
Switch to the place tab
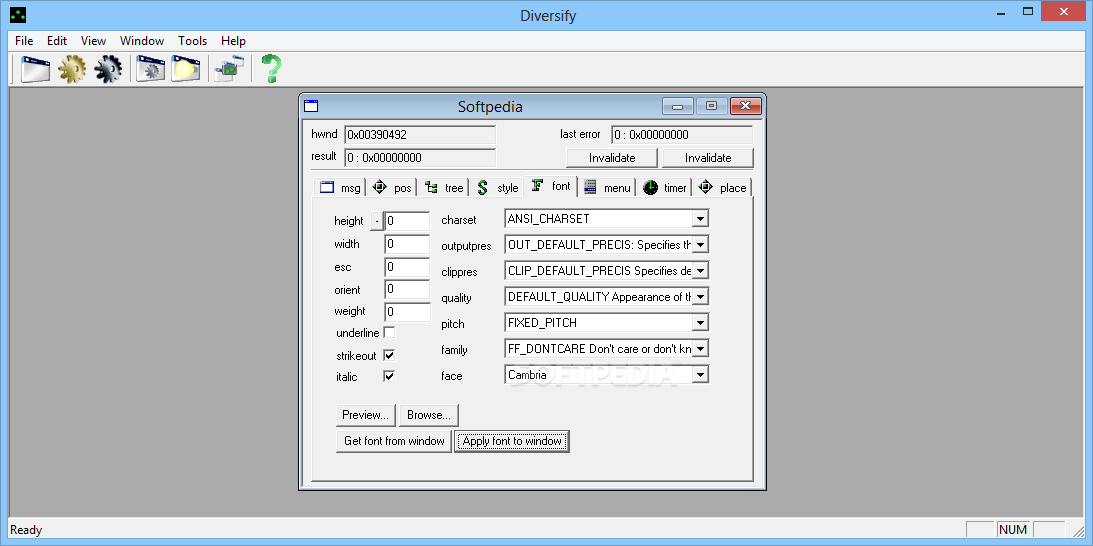point(722,188)
